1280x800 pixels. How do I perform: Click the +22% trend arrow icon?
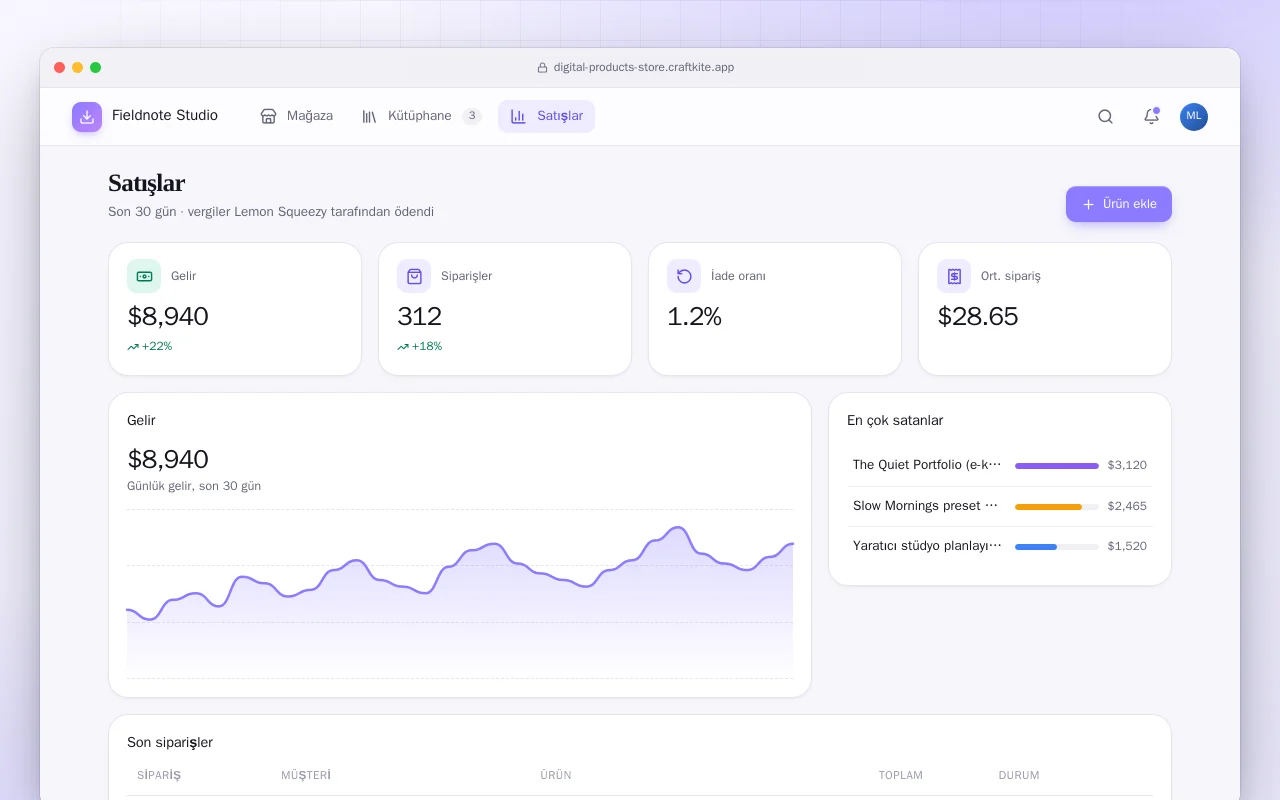click(x=133, y=347)
